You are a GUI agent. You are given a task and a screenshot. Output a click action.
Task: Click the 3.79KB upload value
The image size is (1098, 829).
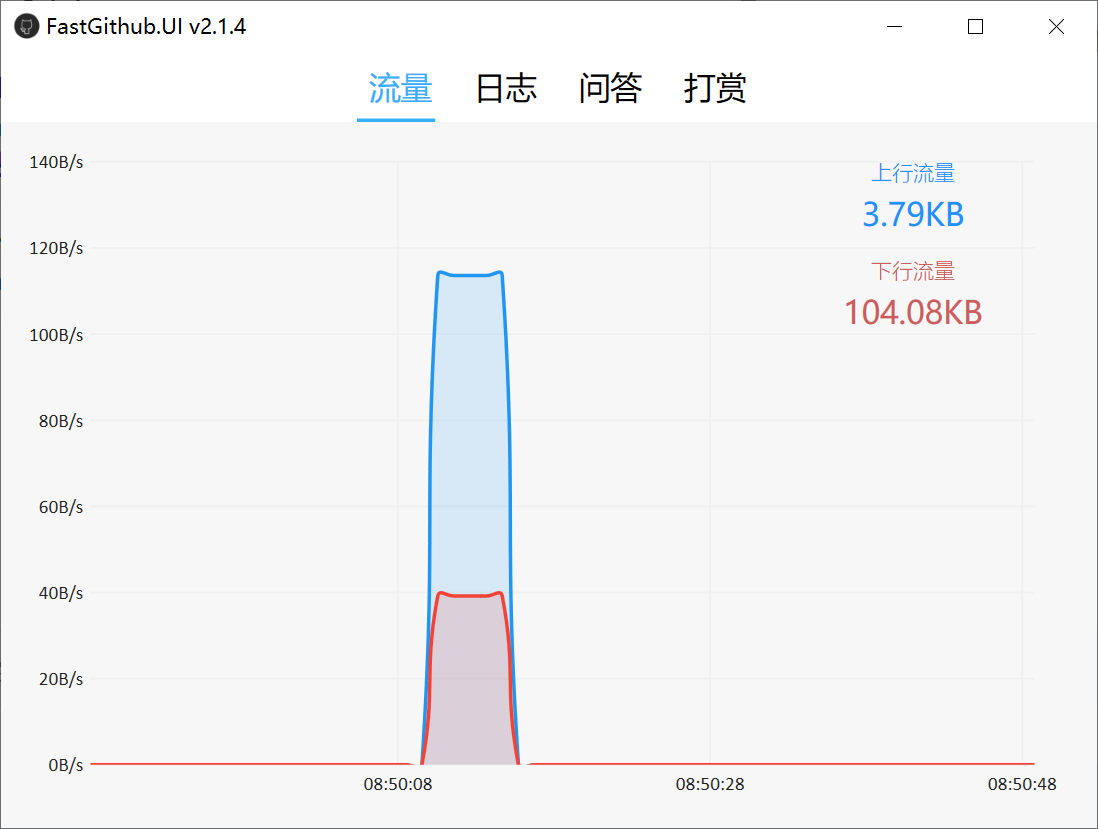(x=912, y=214)
